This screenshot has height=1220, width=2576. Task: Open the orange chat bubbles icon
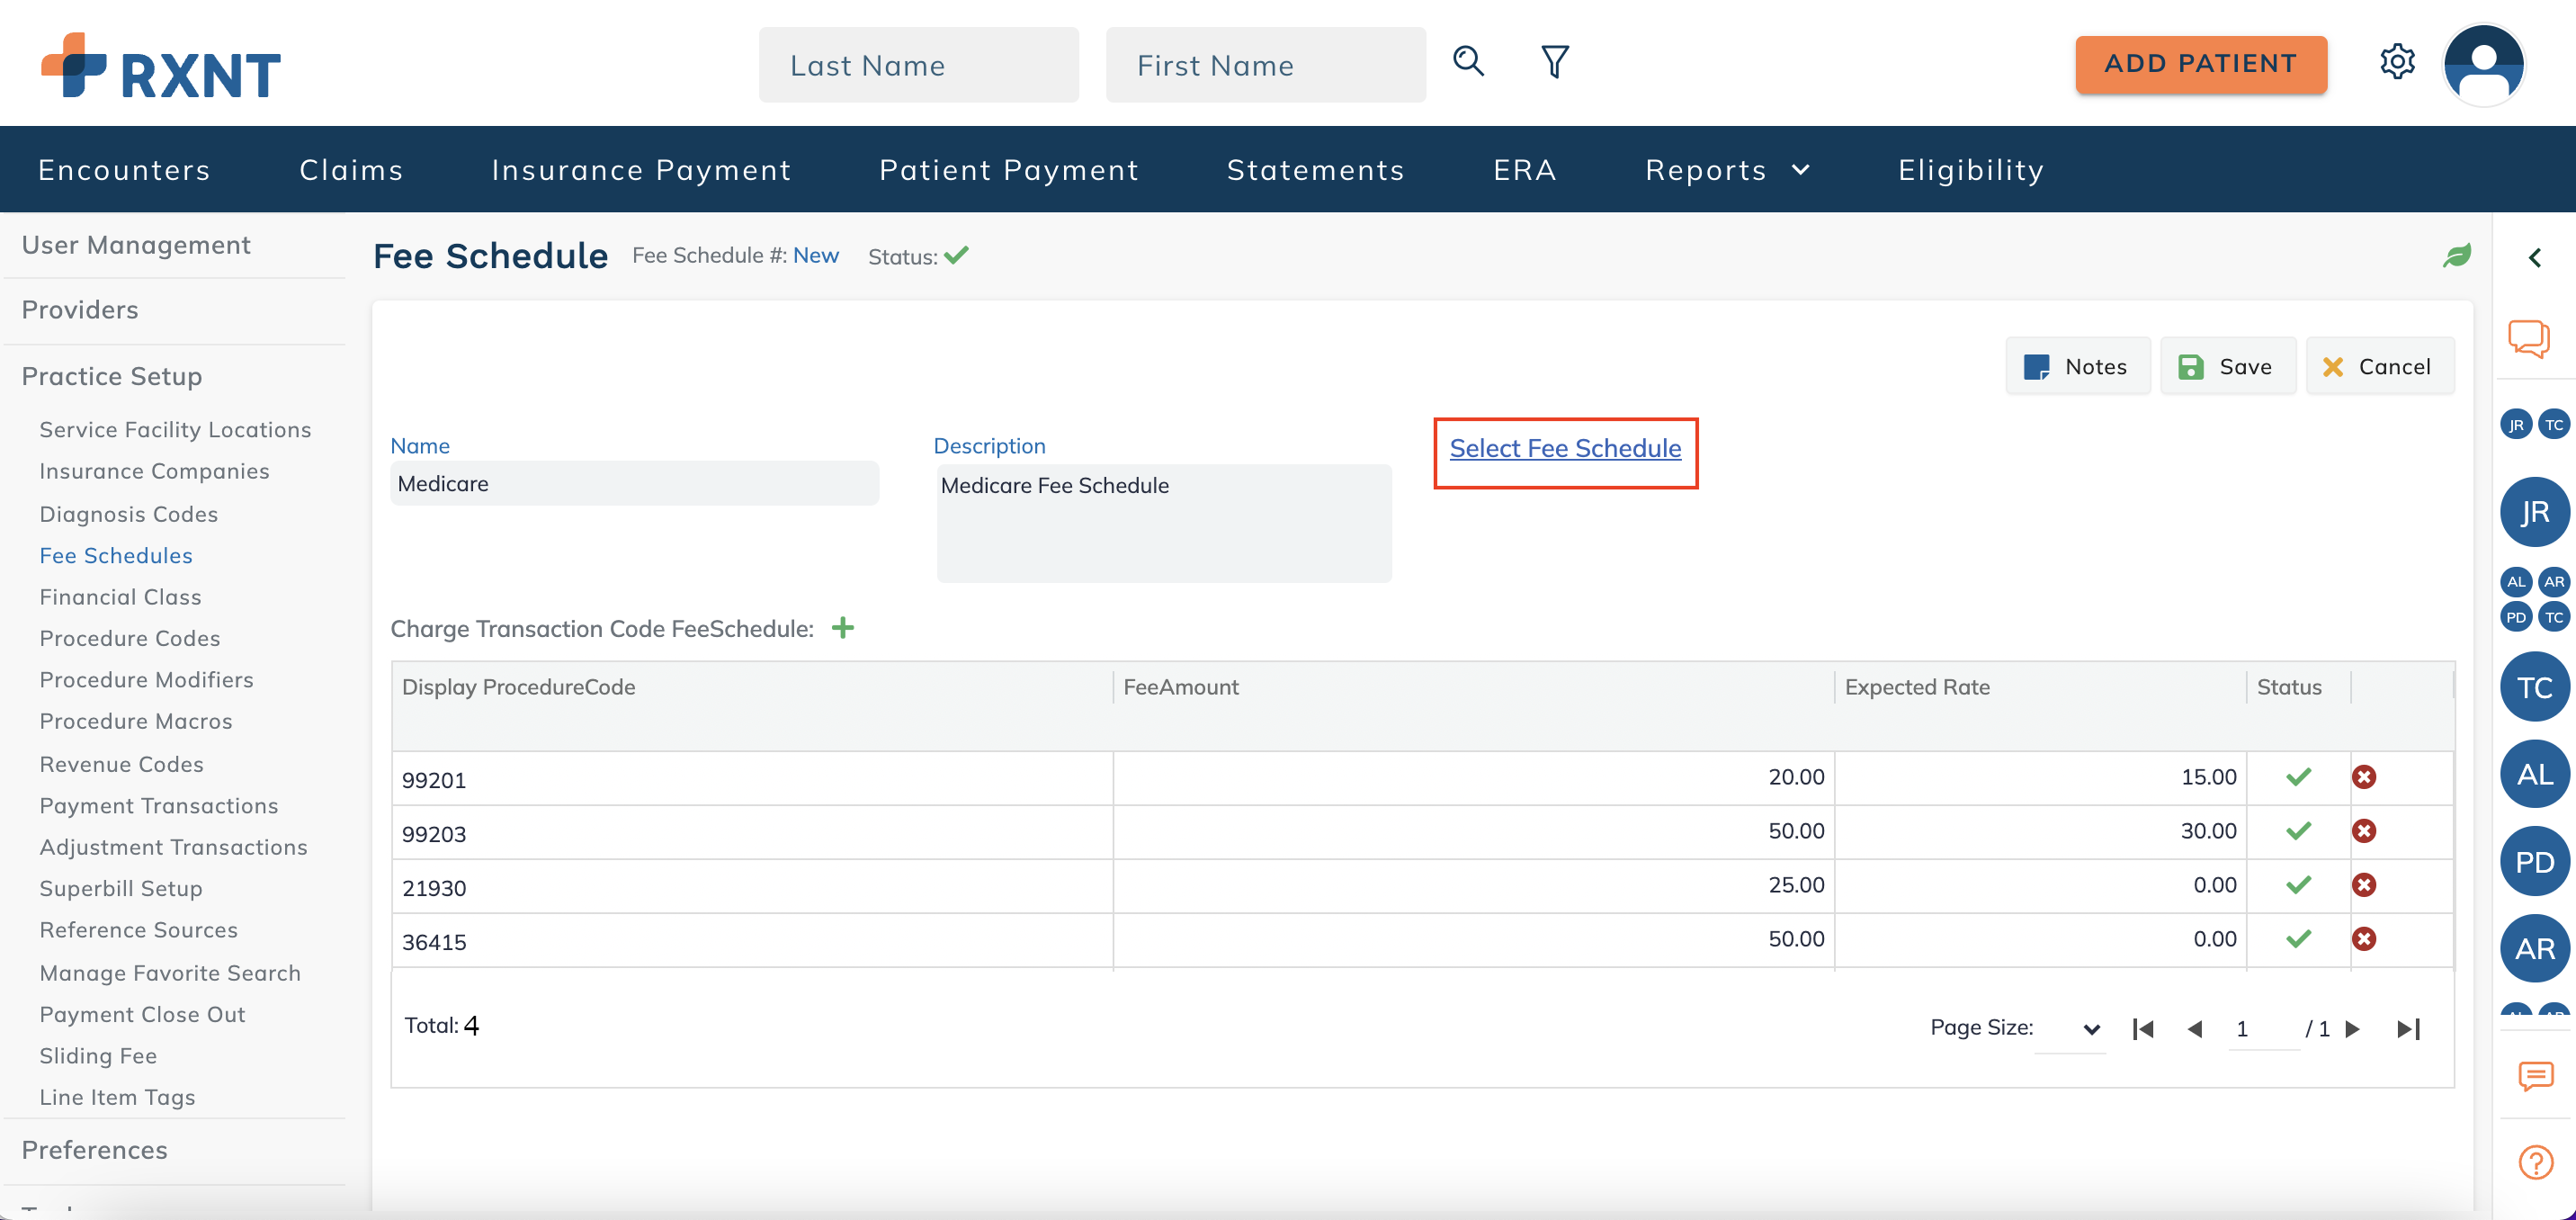click(2528, 338)
